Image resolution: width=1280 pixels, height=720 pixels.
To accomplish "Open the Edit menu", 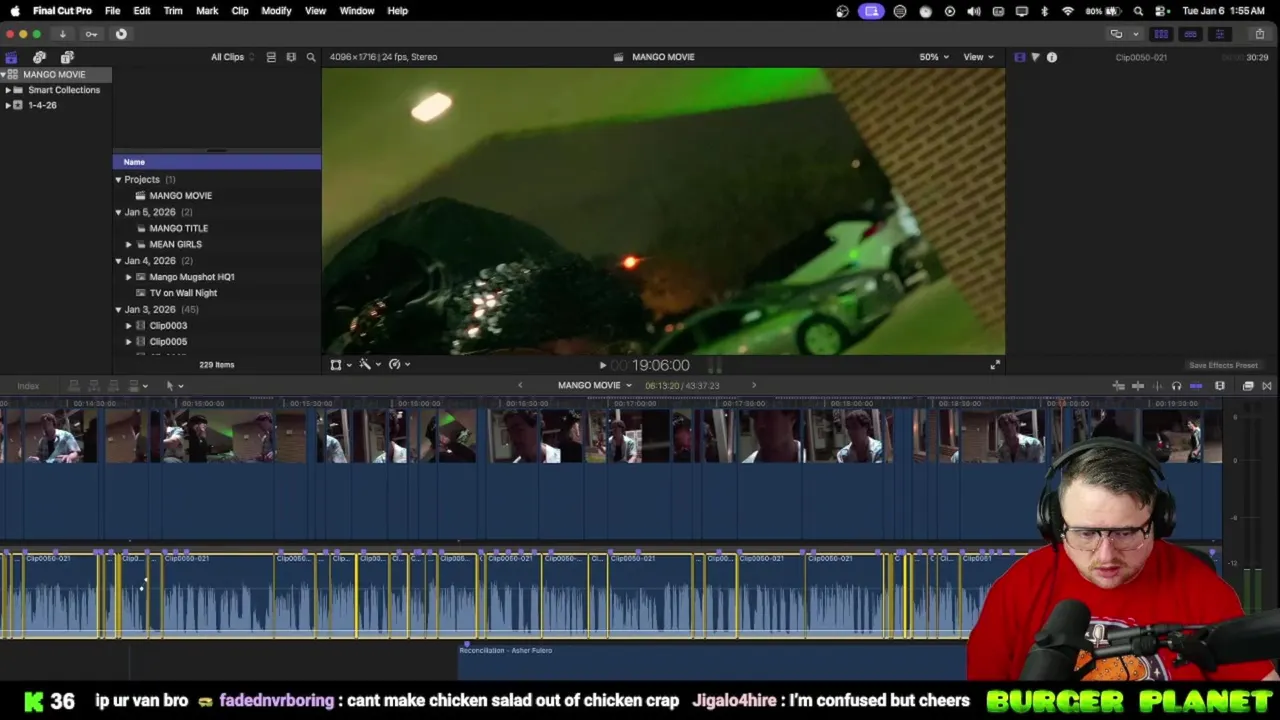I will (x=142, y=11).
